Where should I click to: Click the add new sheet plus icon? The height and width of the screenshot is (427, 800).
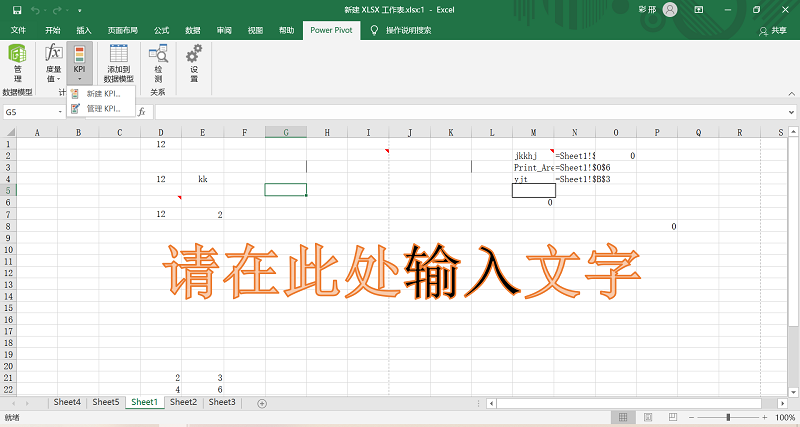pos(262,403)
